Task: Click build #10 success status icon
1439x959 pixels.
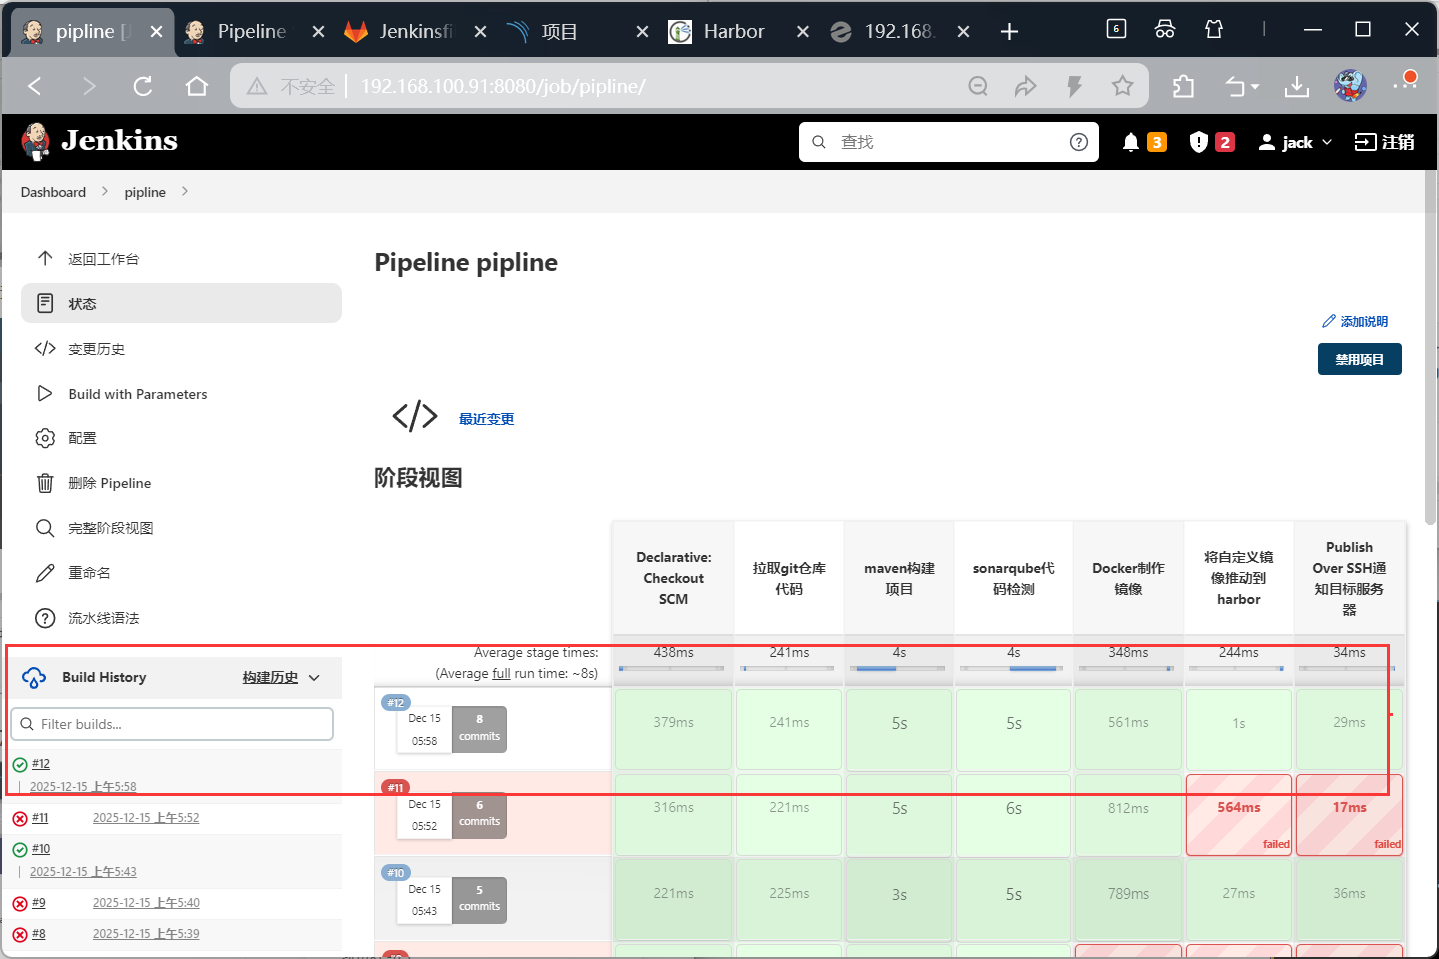Action: point(20,850)
